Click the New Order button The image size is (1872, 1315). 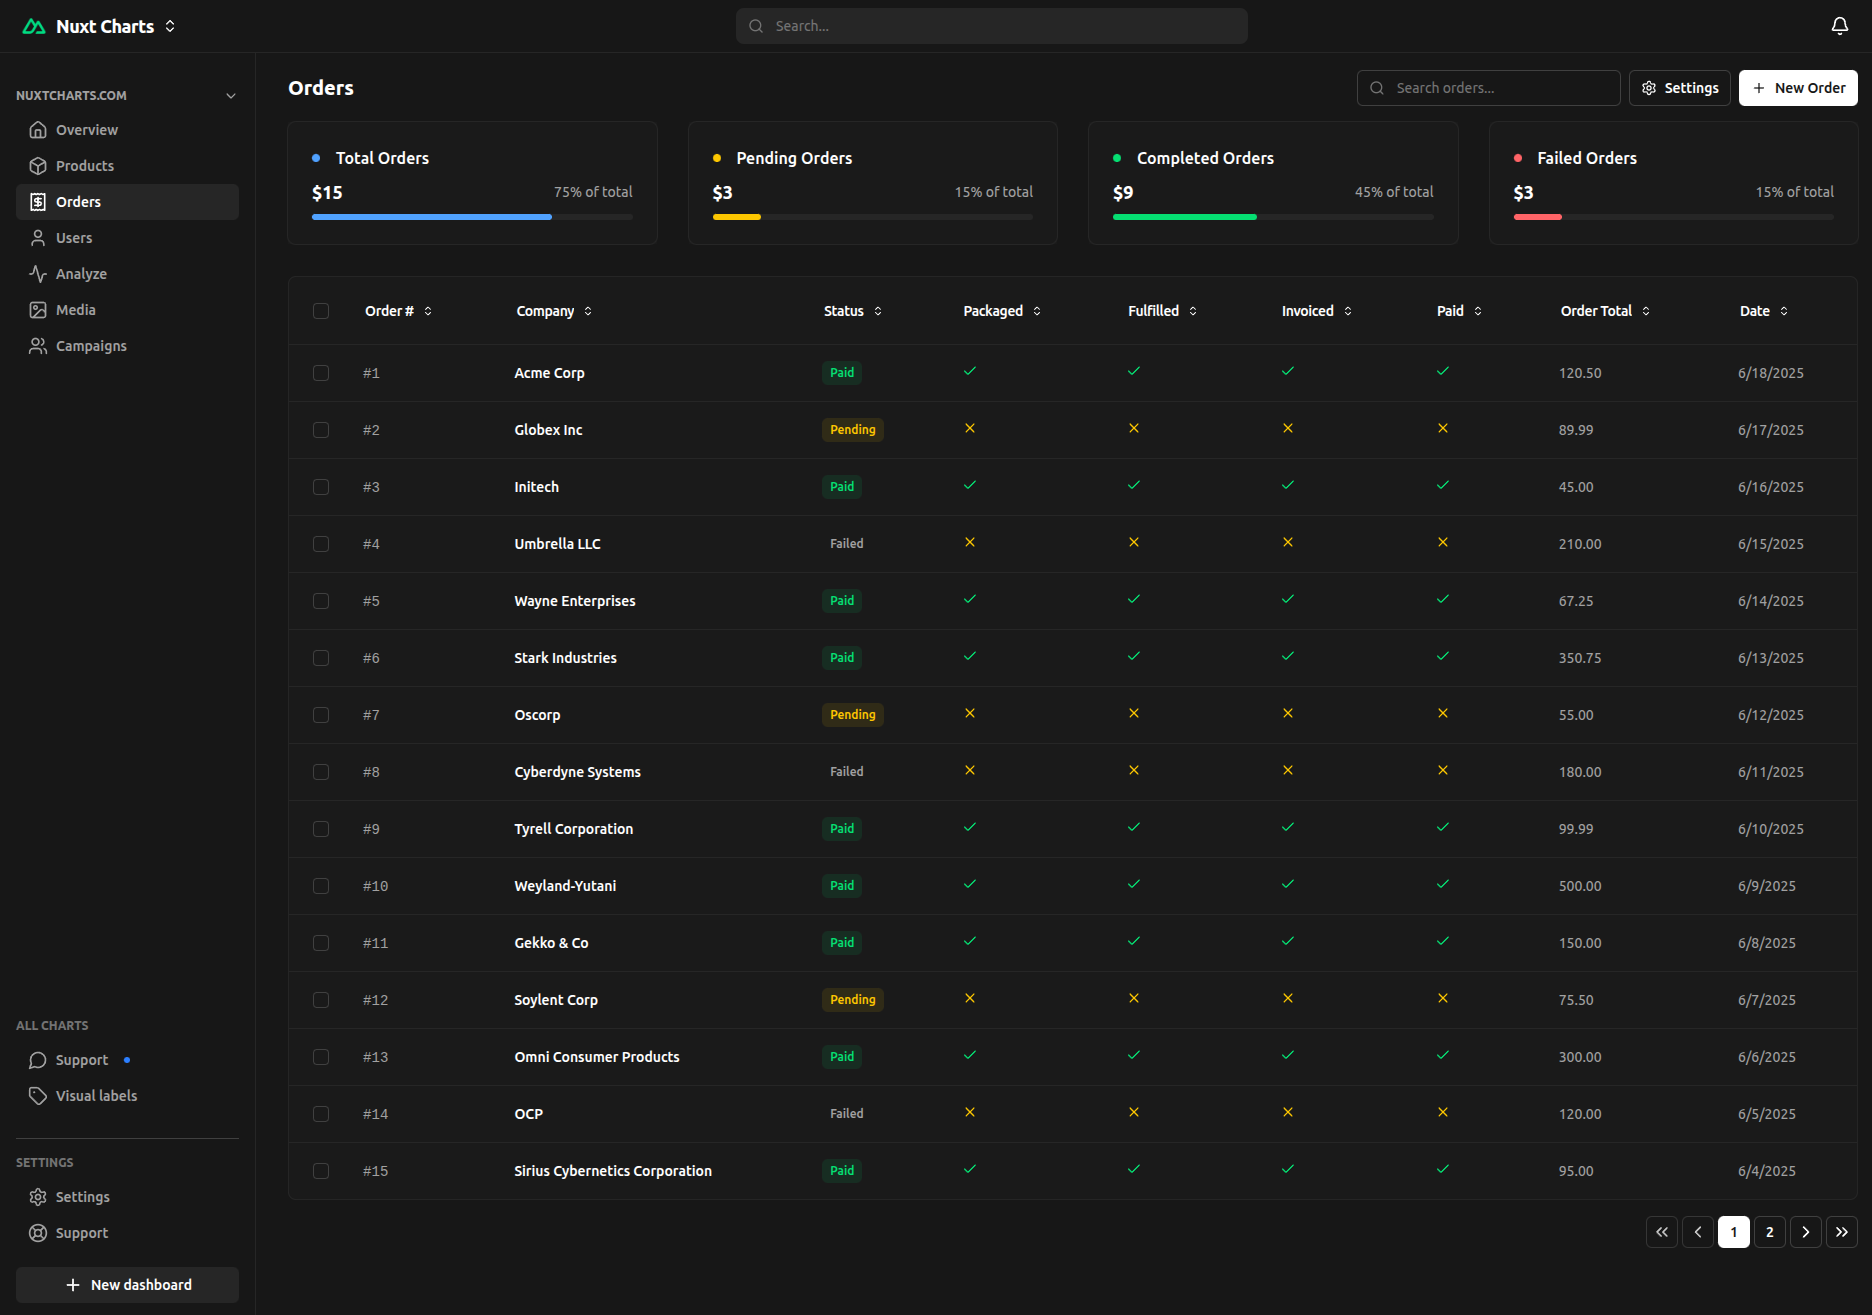(1797, 88)
